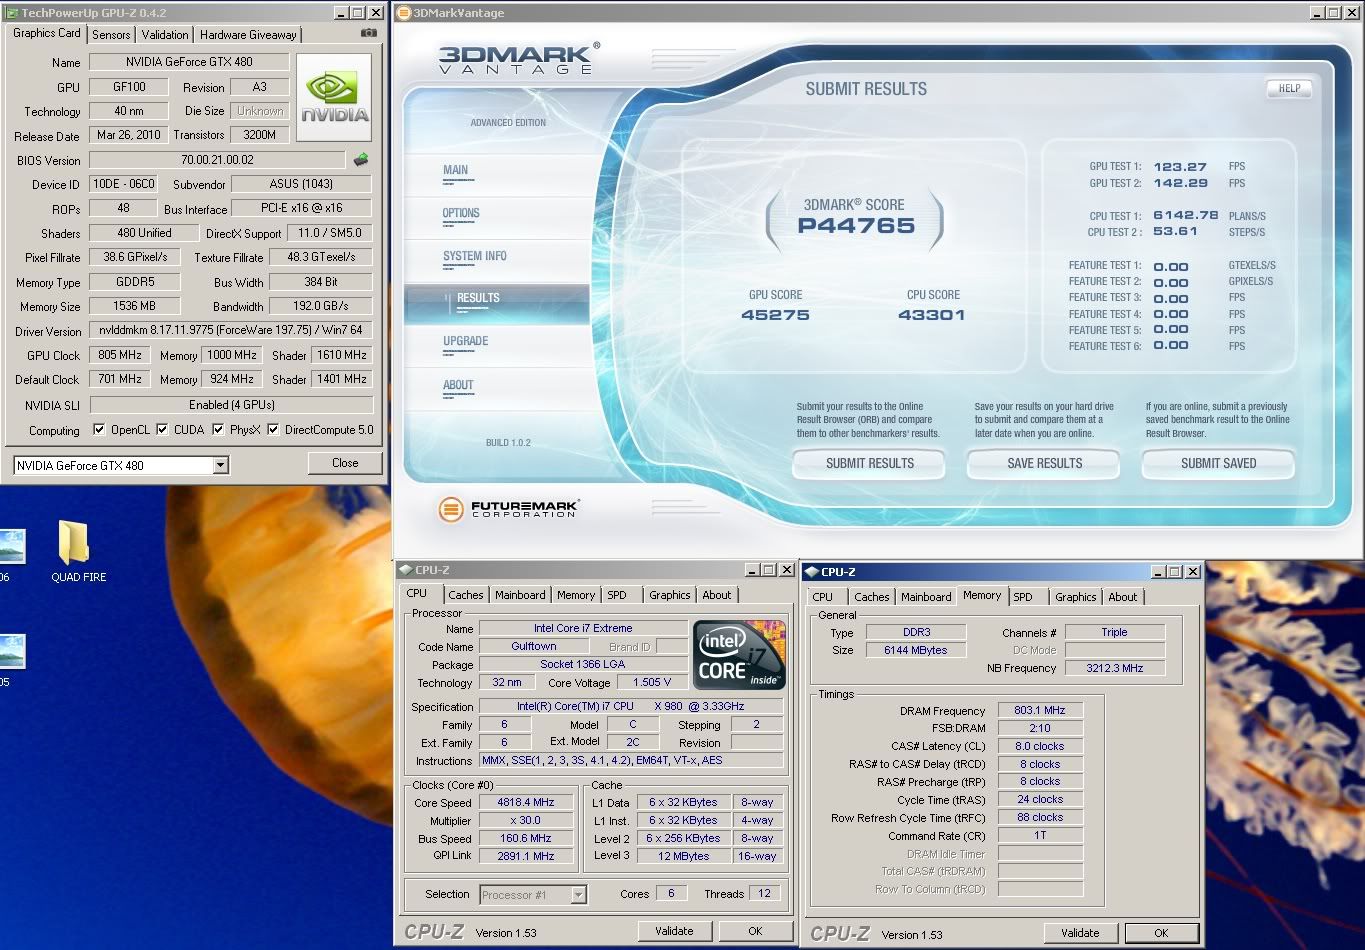The image size is (1365, 950).
Task: Click the NVIDIA logo in GPU-Z
Action: (x=334, y=98)
